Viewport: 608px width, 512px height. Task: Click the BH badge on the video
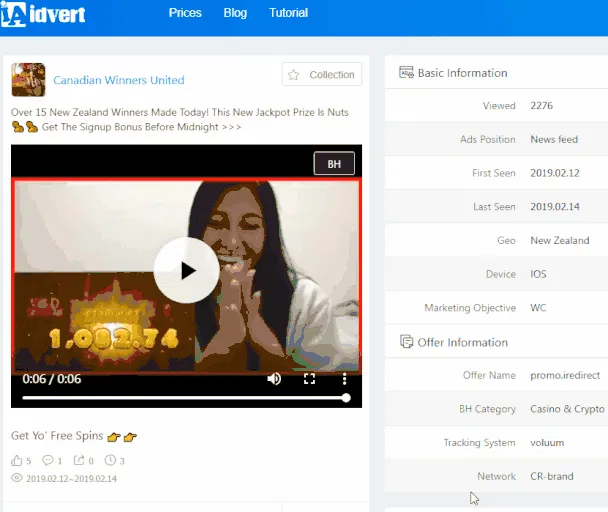(x=334, y=164)
